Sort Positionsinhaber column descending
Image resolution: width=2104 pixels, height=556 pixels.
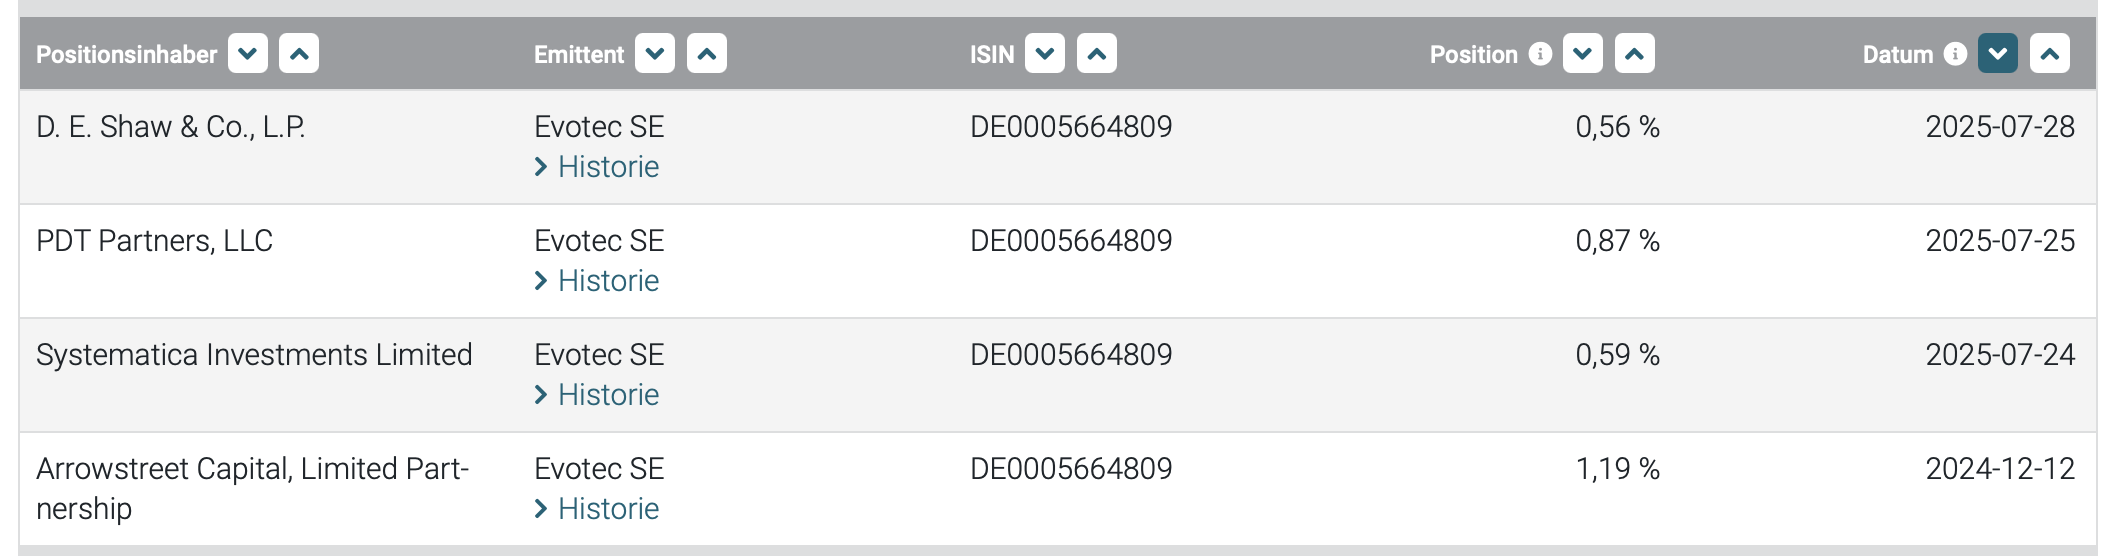248,54
